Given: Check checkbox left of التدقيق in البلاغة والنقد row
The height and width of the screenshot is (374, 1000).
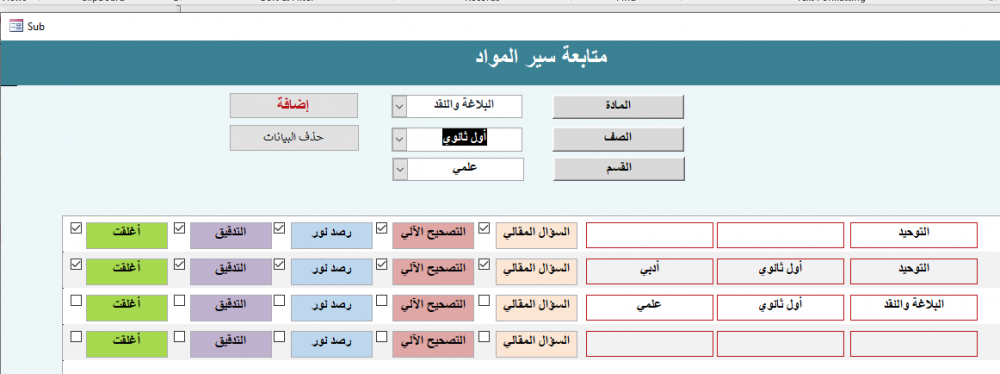Looking at the screenshot, I should (x=180, y=300).
